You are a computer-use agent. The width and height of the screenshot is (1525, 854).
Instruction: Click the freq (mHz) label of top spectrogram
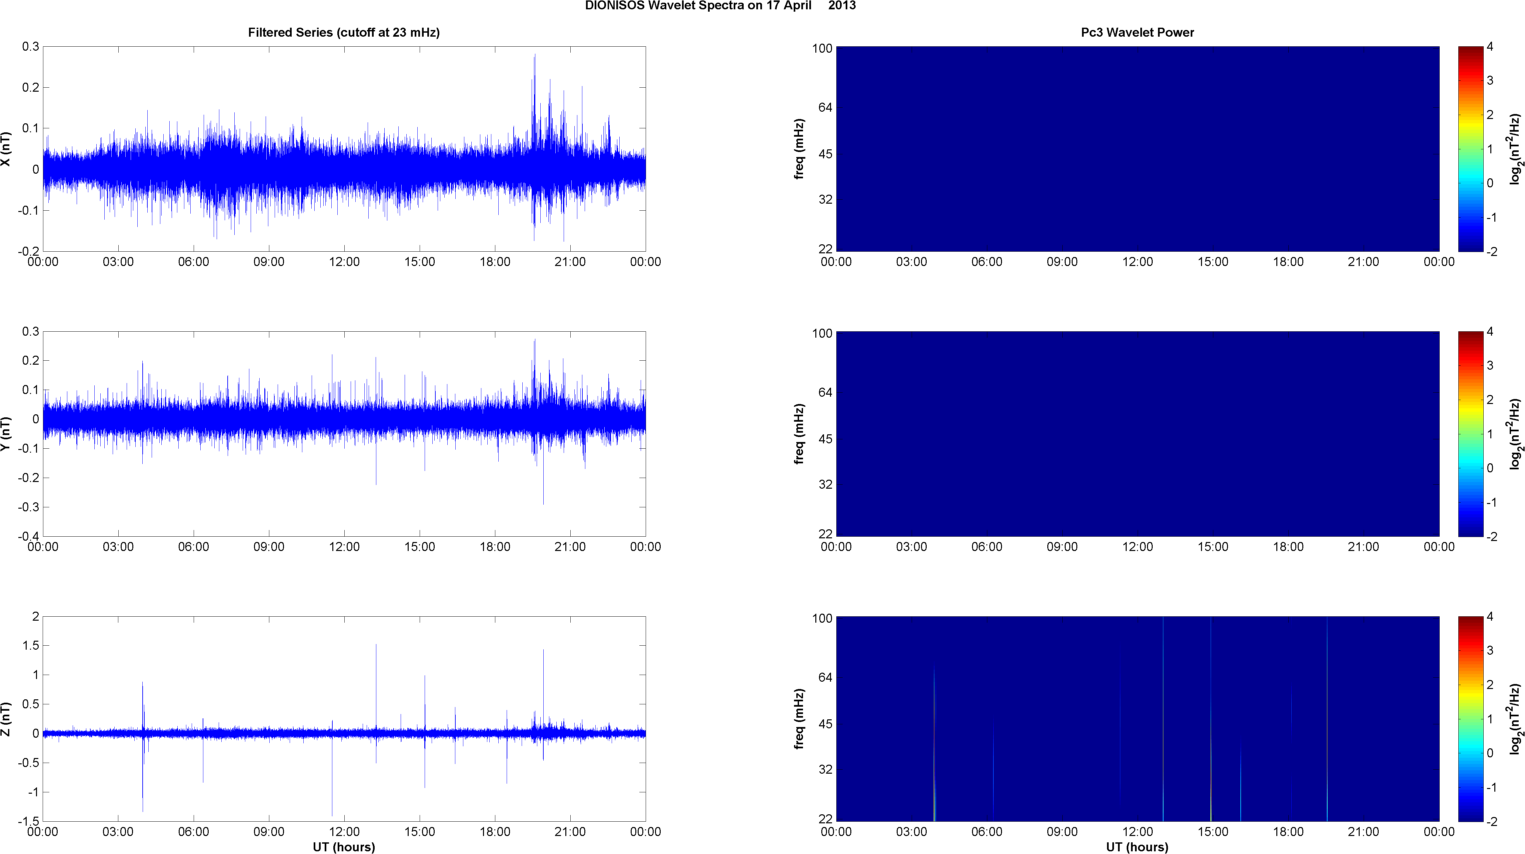pos(800,149)
